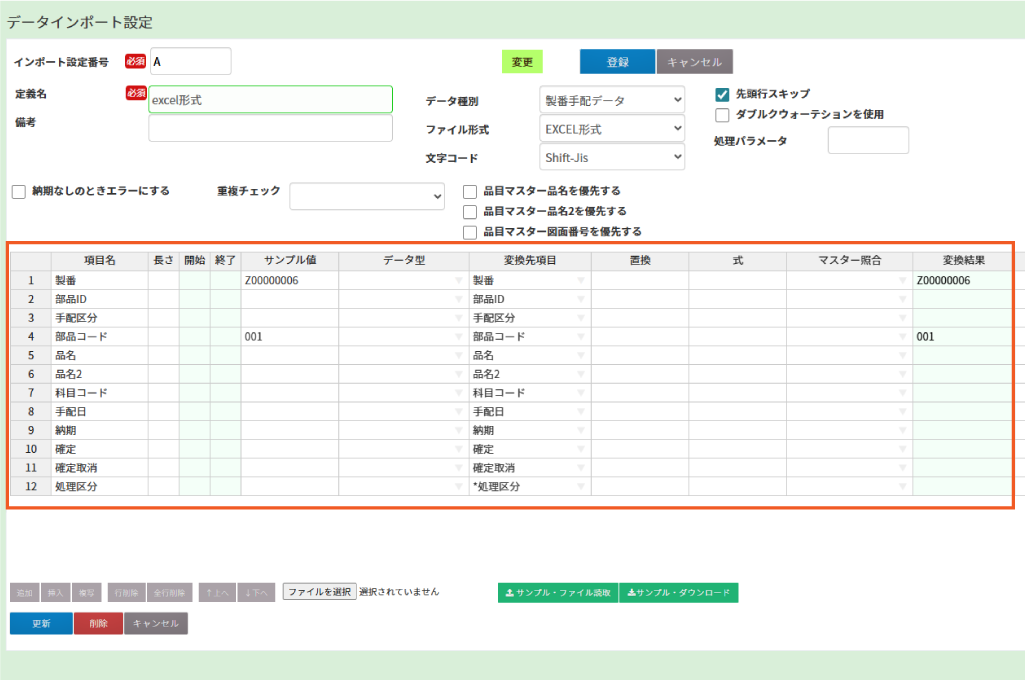
Task: Click the green 変更 status label
Action: 522,62
